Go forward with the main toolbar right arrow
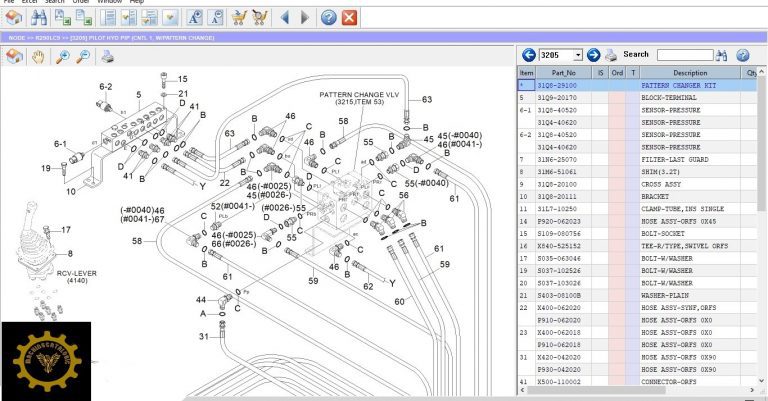This screenshot has height=401, width=768. pyautogui.click(x=305, y=17)
